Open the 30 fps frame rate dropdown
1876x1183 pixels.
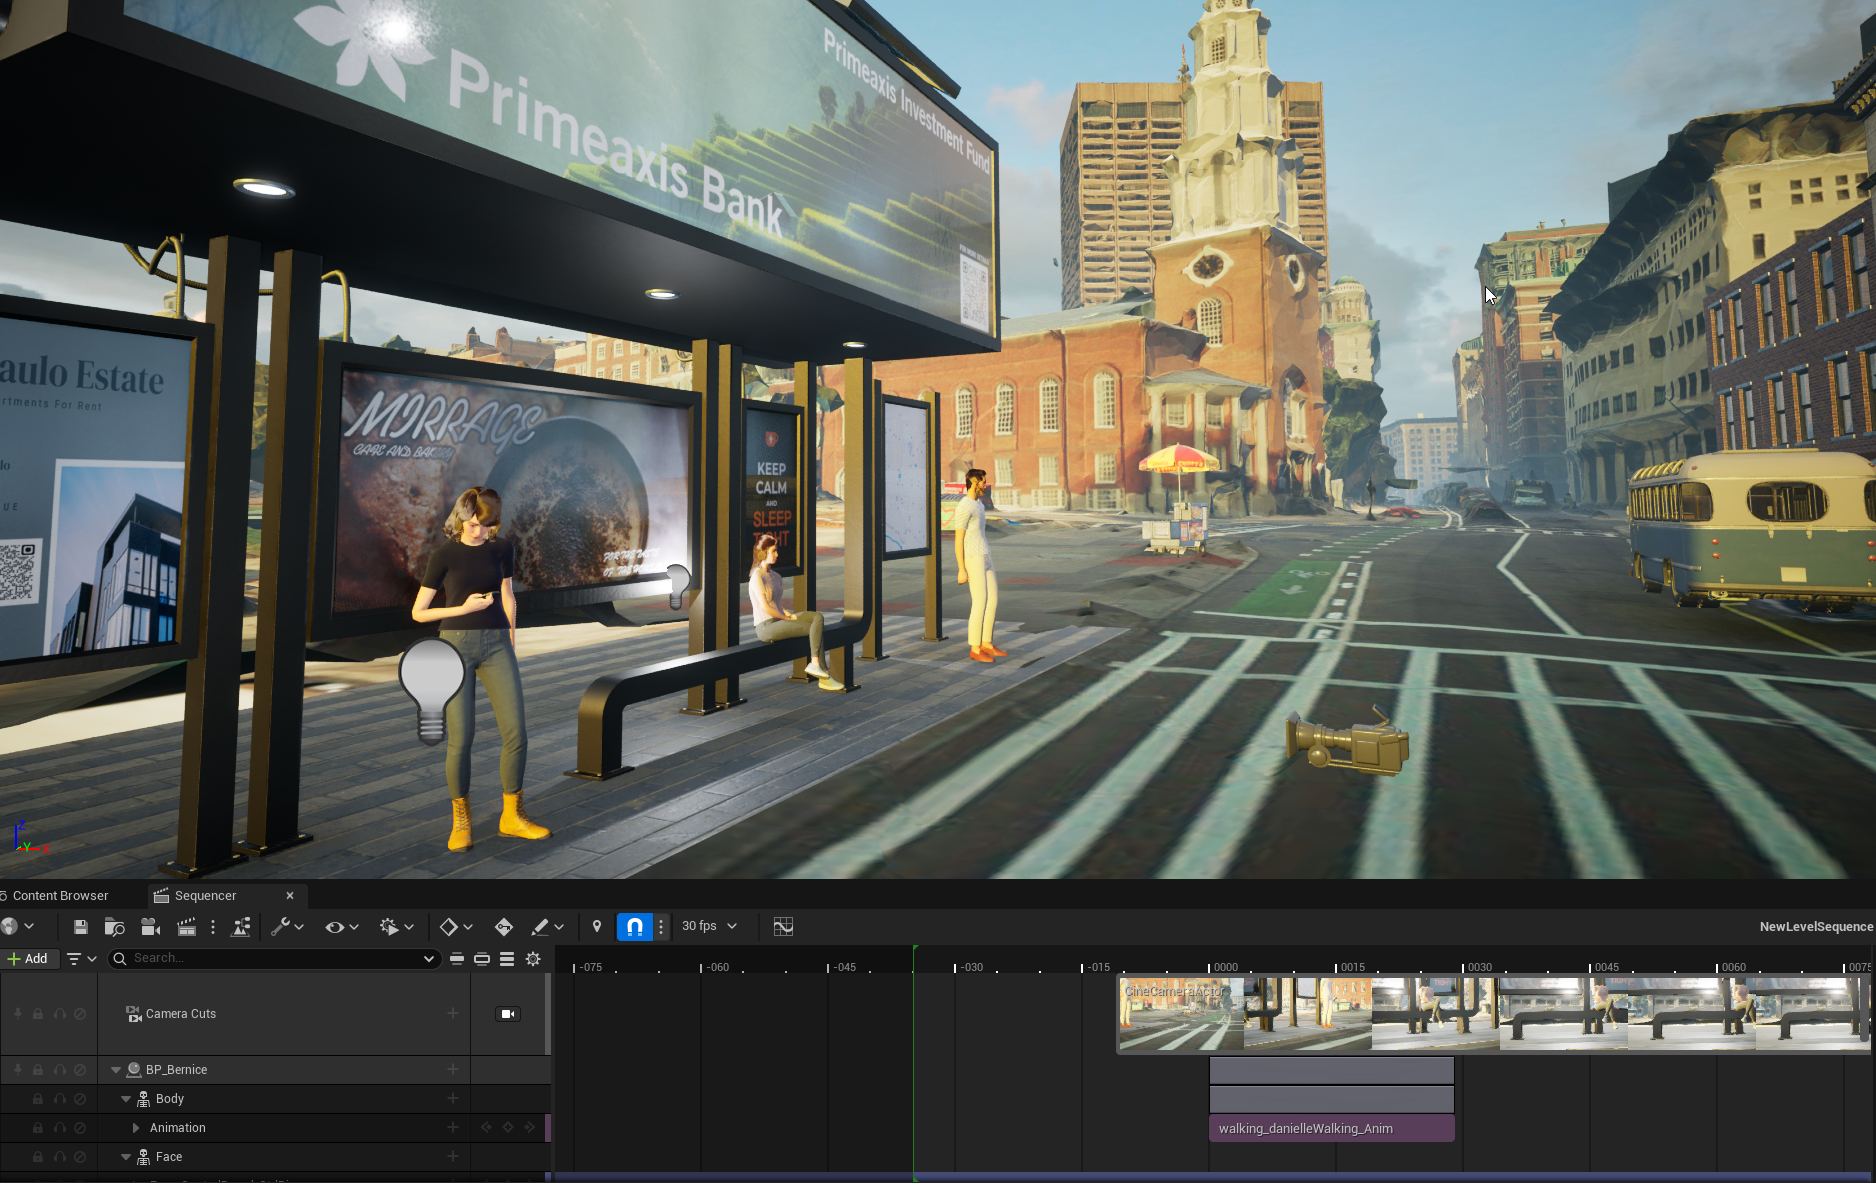click(x=709, y=927)
